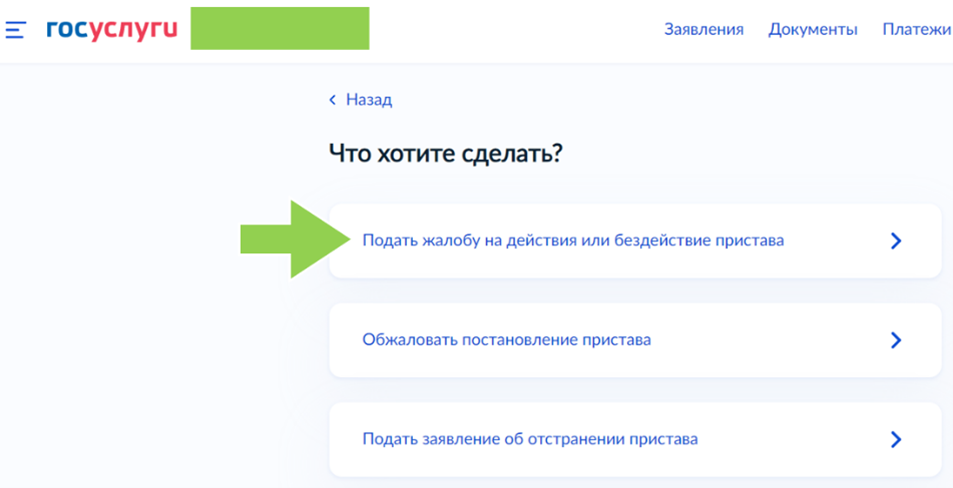Click the back chevron before Назад

(333, 100)
